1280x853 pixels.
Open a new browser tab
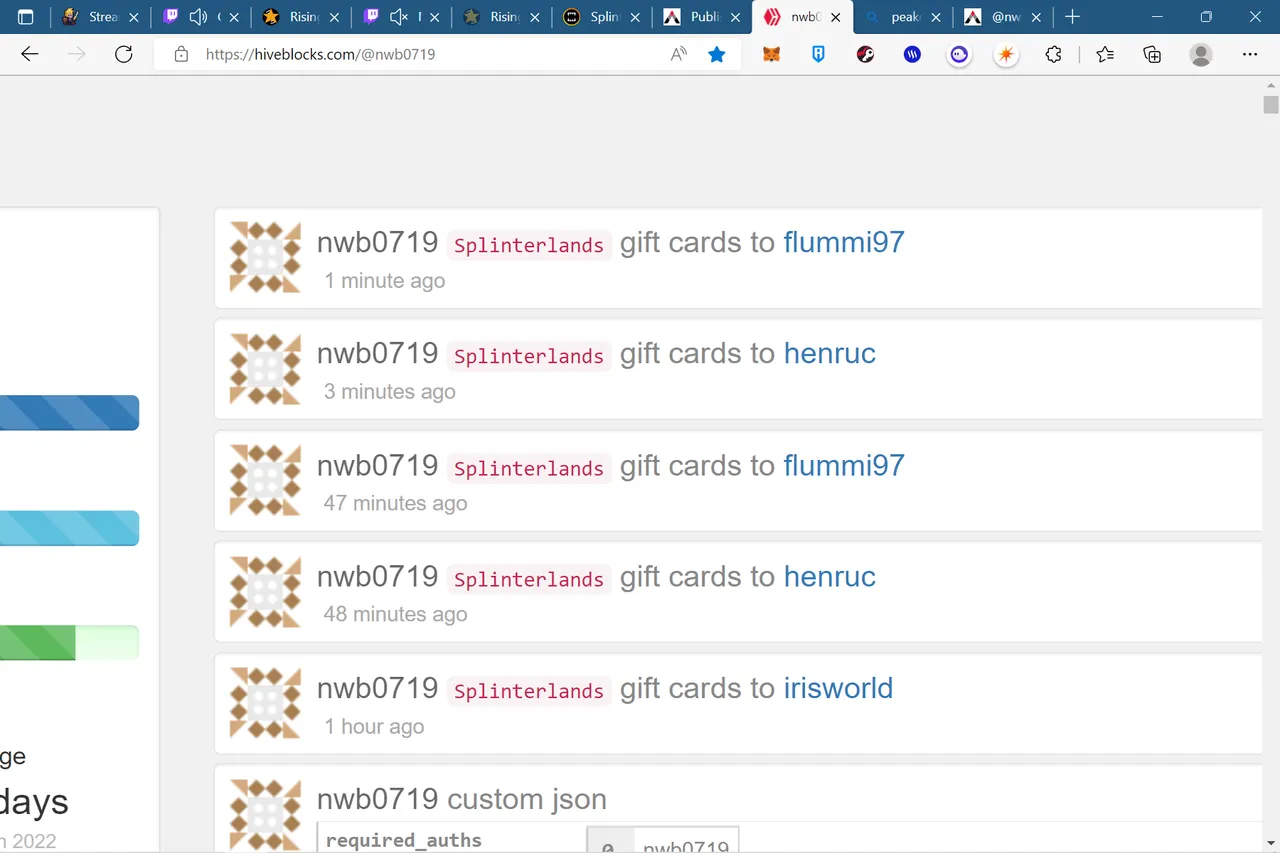1072,17
